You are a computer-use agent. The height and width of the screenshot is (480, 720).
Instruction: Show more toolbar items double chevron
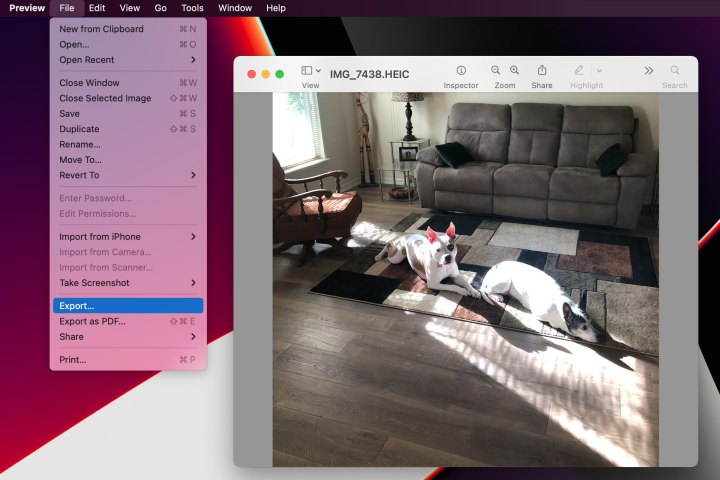648,71
